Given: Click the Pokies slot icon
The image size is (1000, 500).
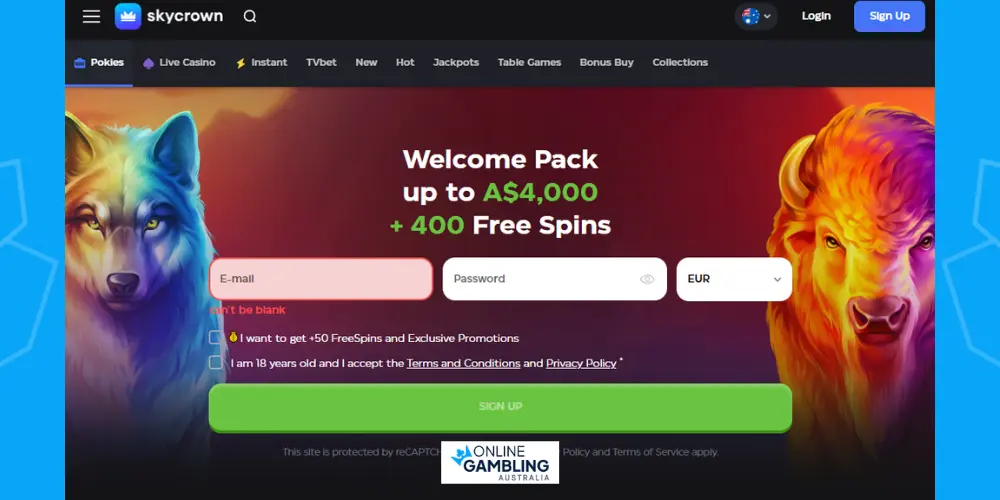Looking at the screenshot, I should click(x=80, y=63).
